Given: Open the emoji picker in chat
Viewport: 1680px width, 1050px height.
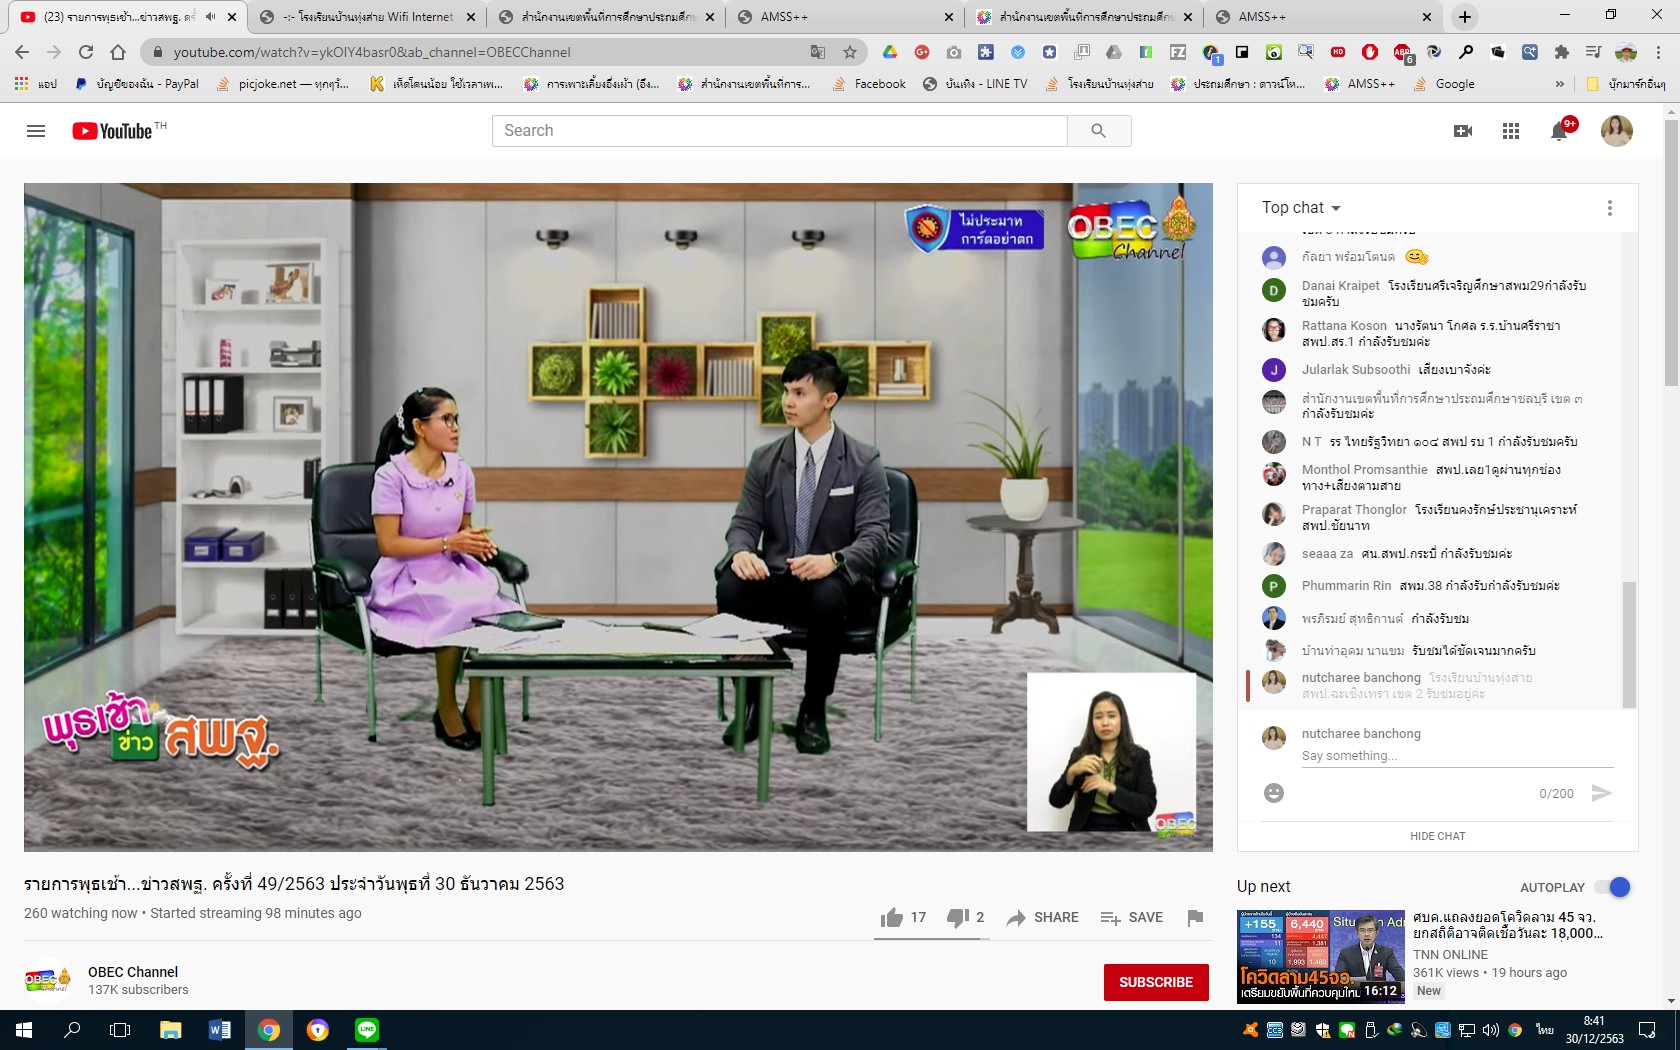Looking at the screenshot, I should (1274, 793).
